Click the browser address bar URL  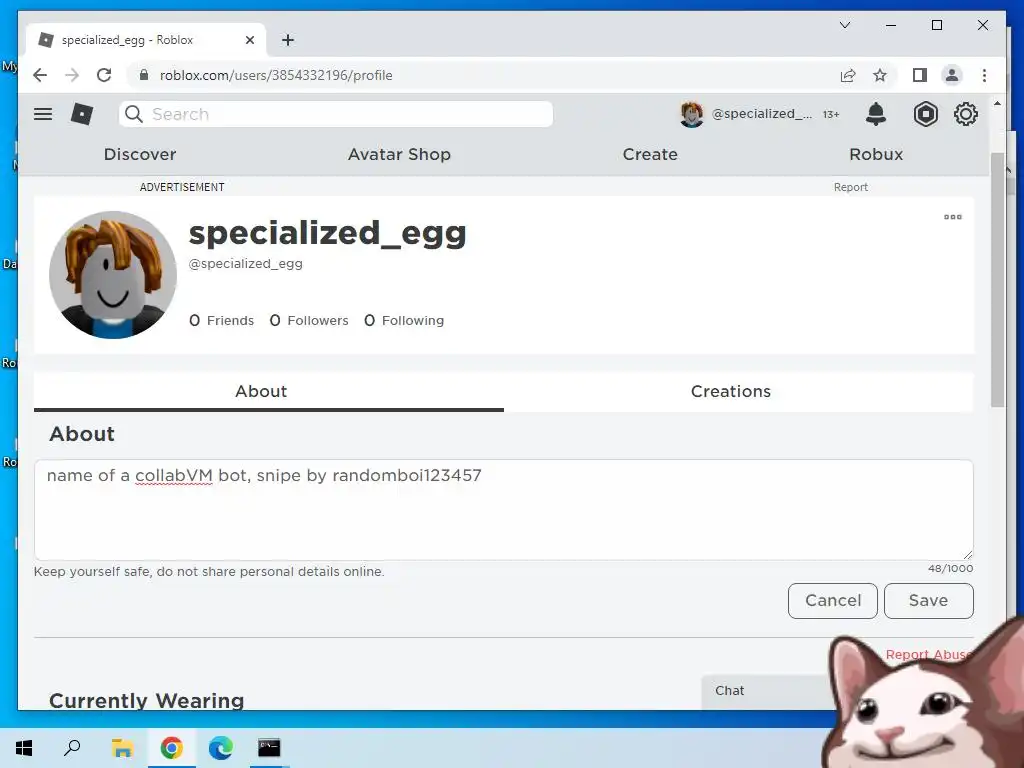(276, 75)
